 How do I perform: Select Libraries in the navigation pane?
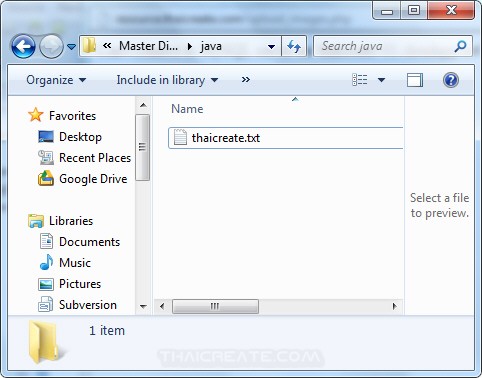[71, 221]
